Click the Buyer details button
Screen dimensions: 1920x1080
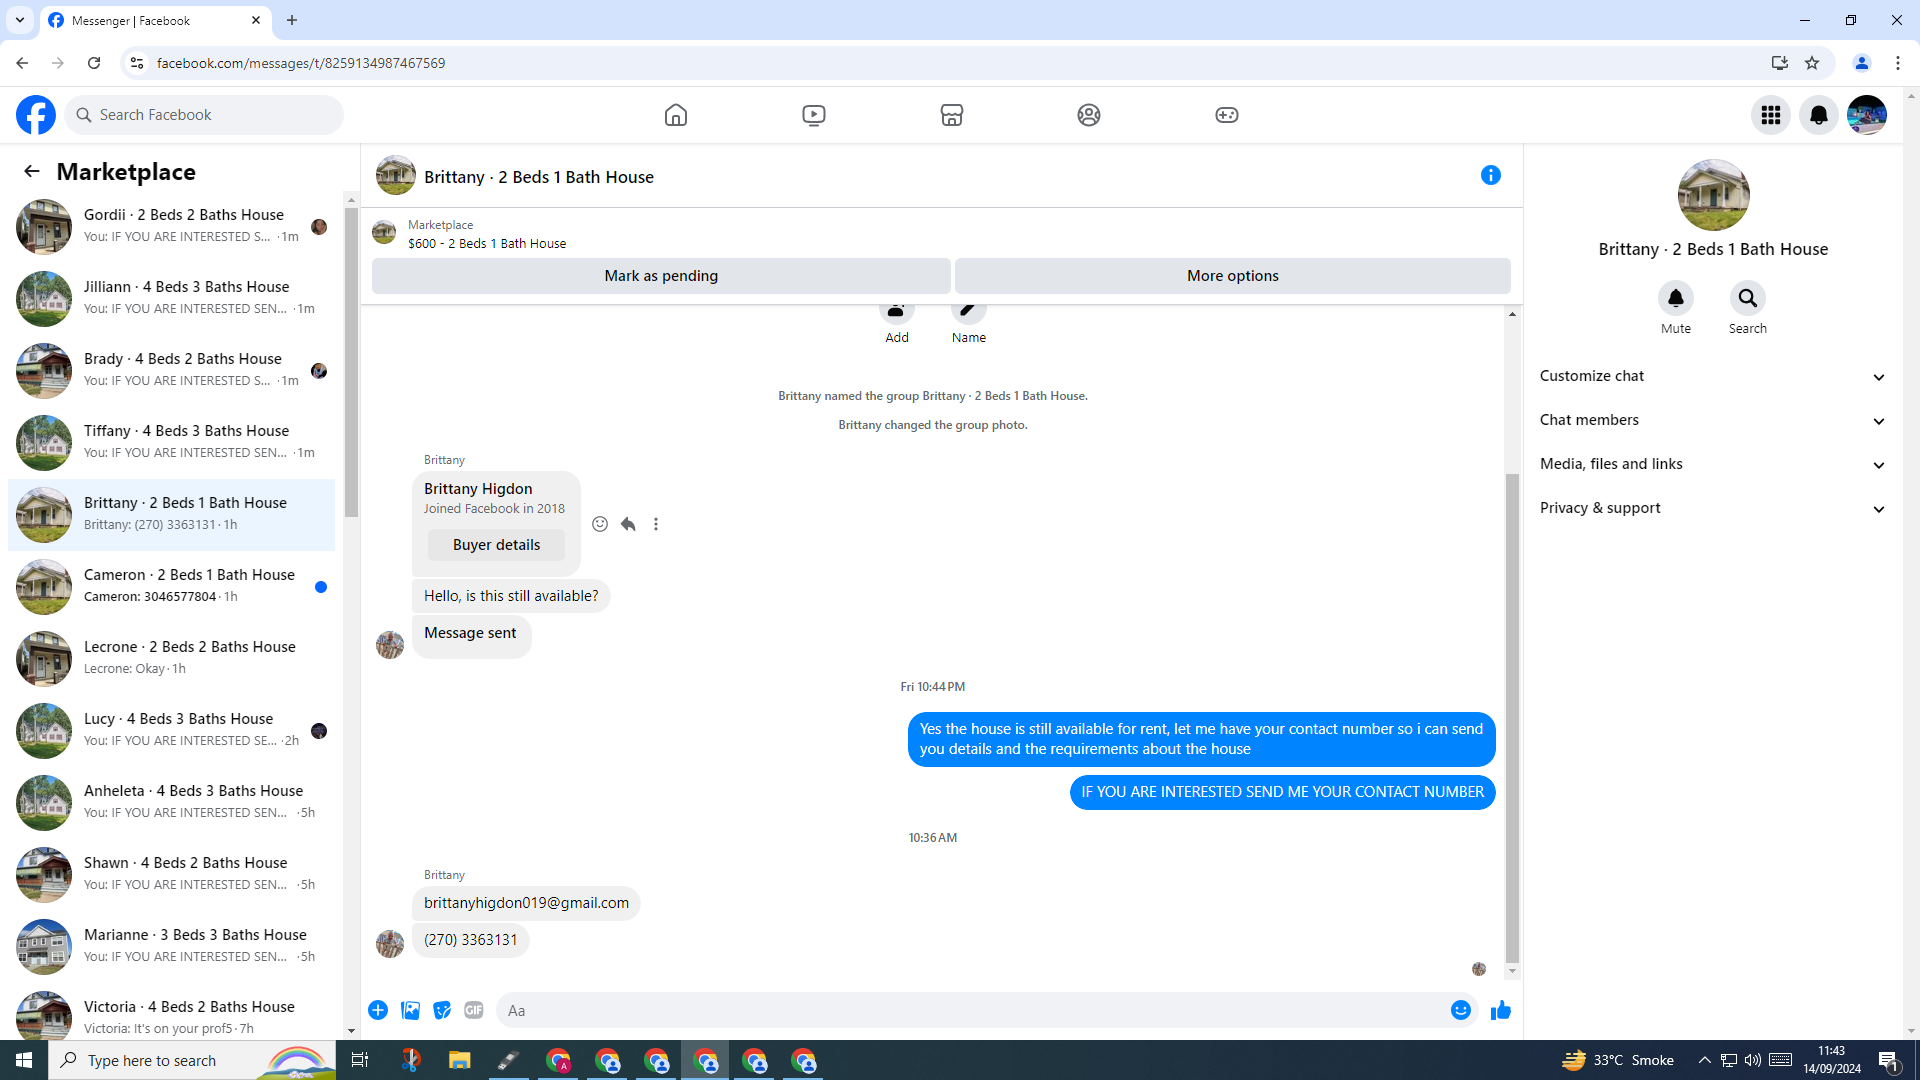(x=496, y=545)
